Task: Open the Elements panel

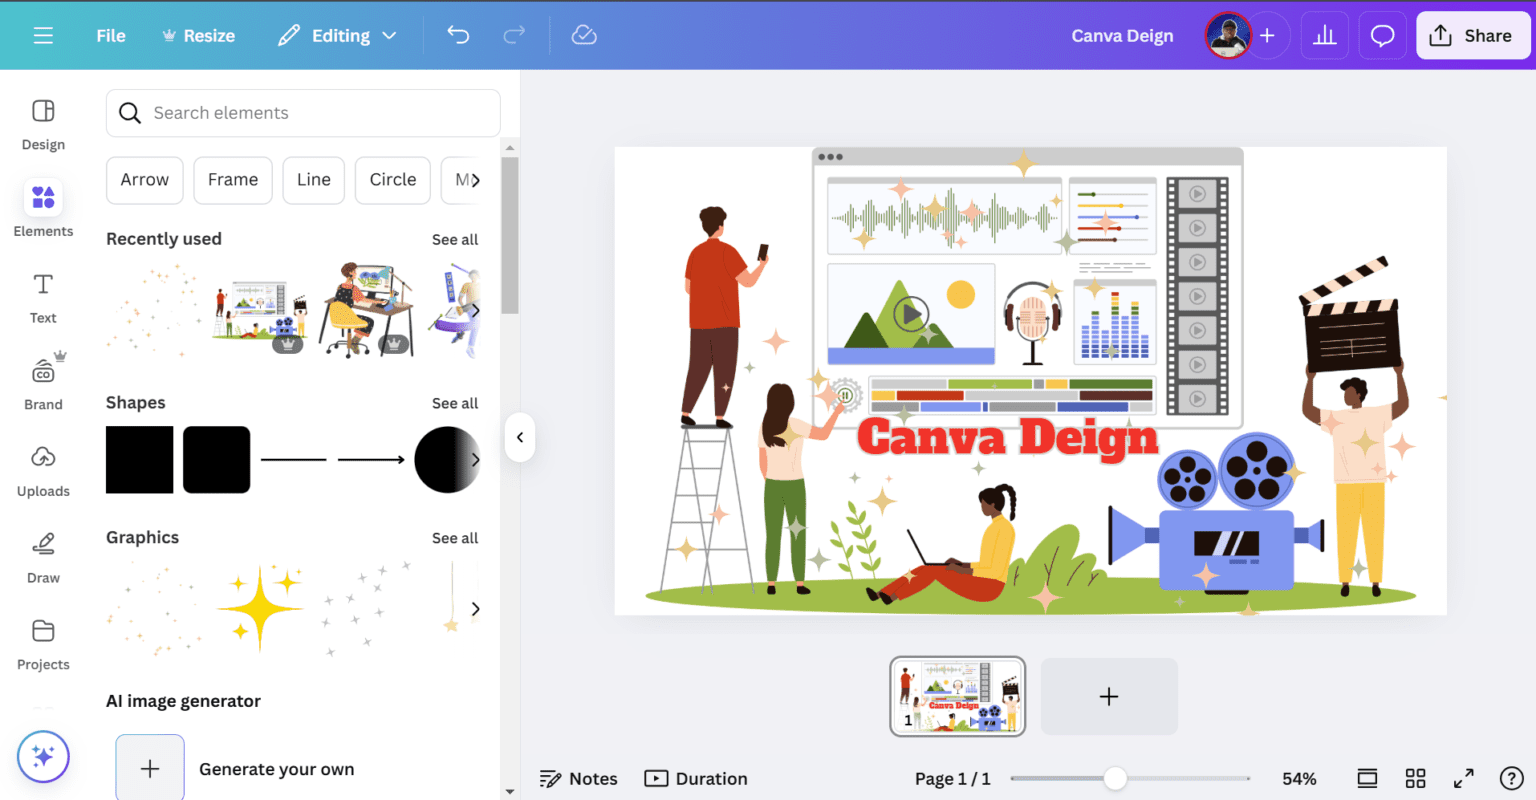Action: [x=43, y=209]
